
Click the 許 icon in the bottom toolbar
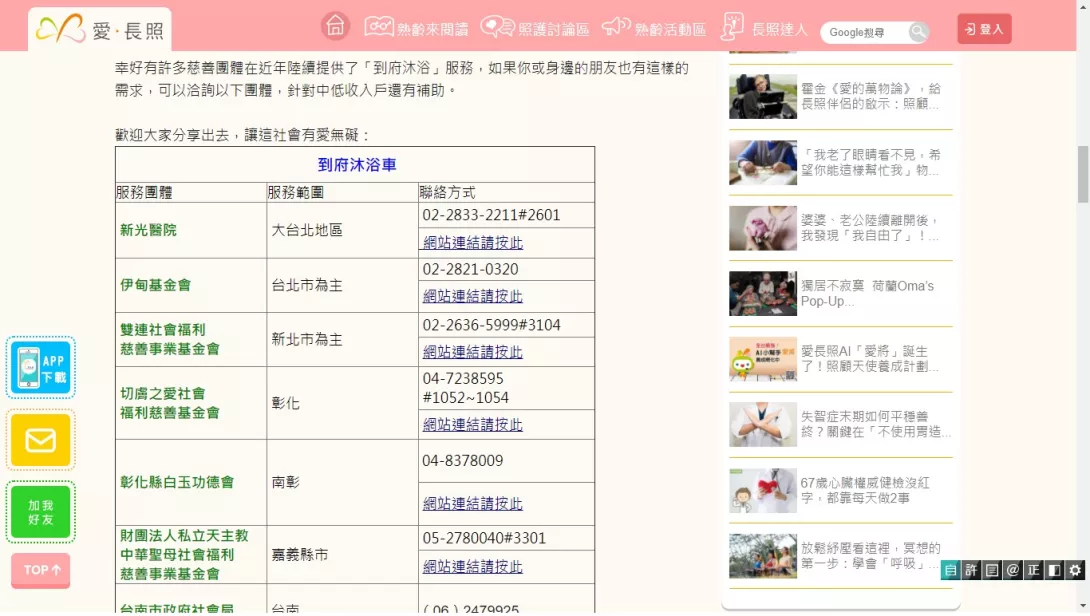click(x=971, y=570)
